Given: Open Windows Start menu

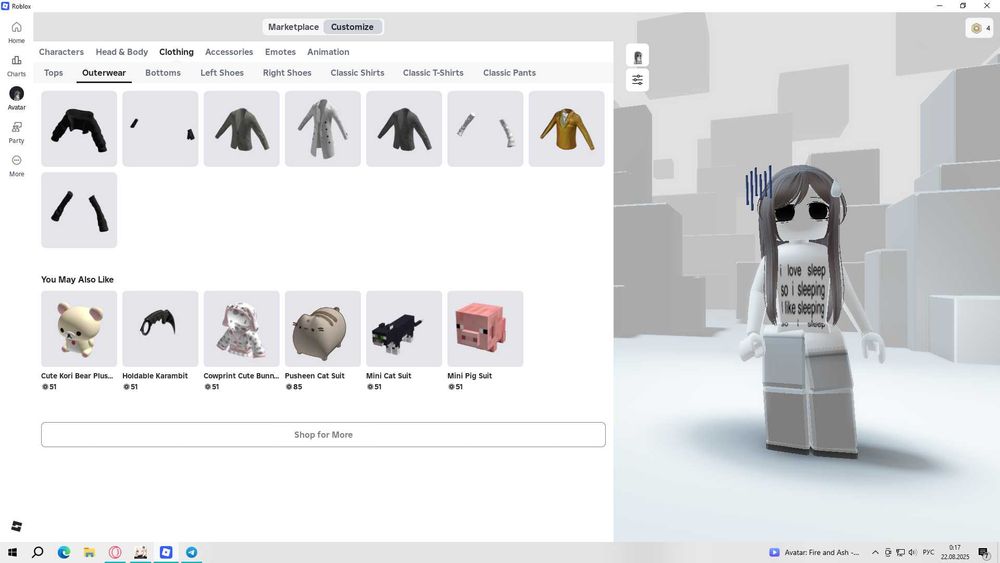Looking at the screenshot, I should 12,552.
